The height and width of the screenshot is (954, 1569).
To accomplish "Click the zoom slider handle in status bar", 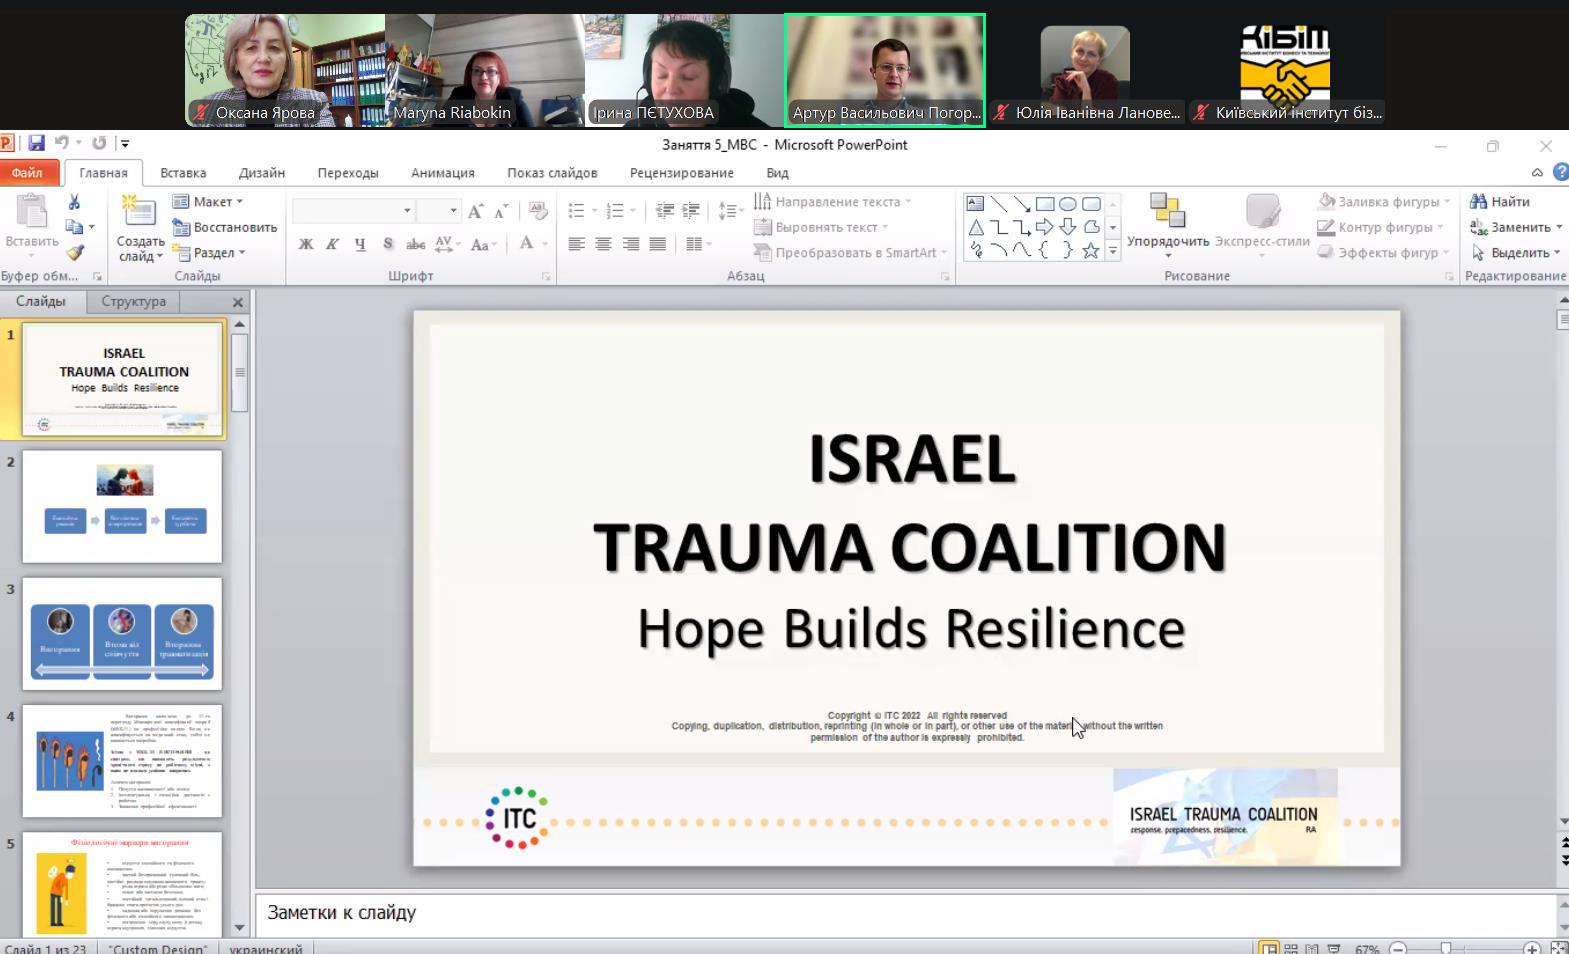I will (x=1446, y=948).
